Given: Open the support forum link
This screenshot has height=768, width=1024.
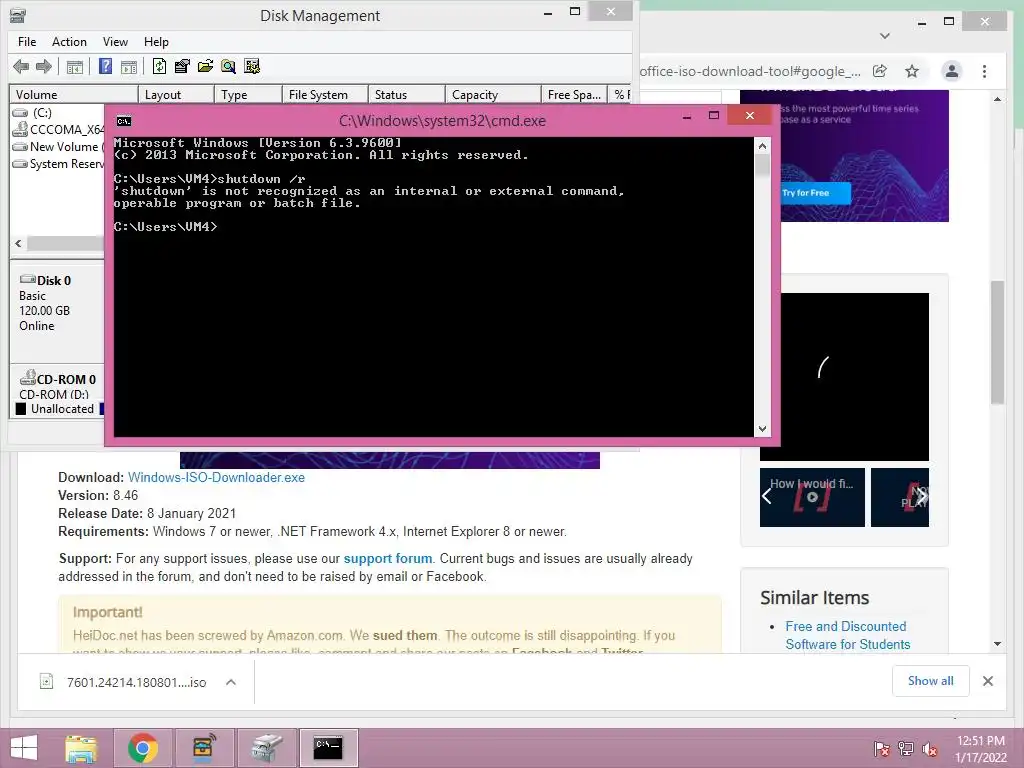Looking at the screenshot, I should coord(388,558).
